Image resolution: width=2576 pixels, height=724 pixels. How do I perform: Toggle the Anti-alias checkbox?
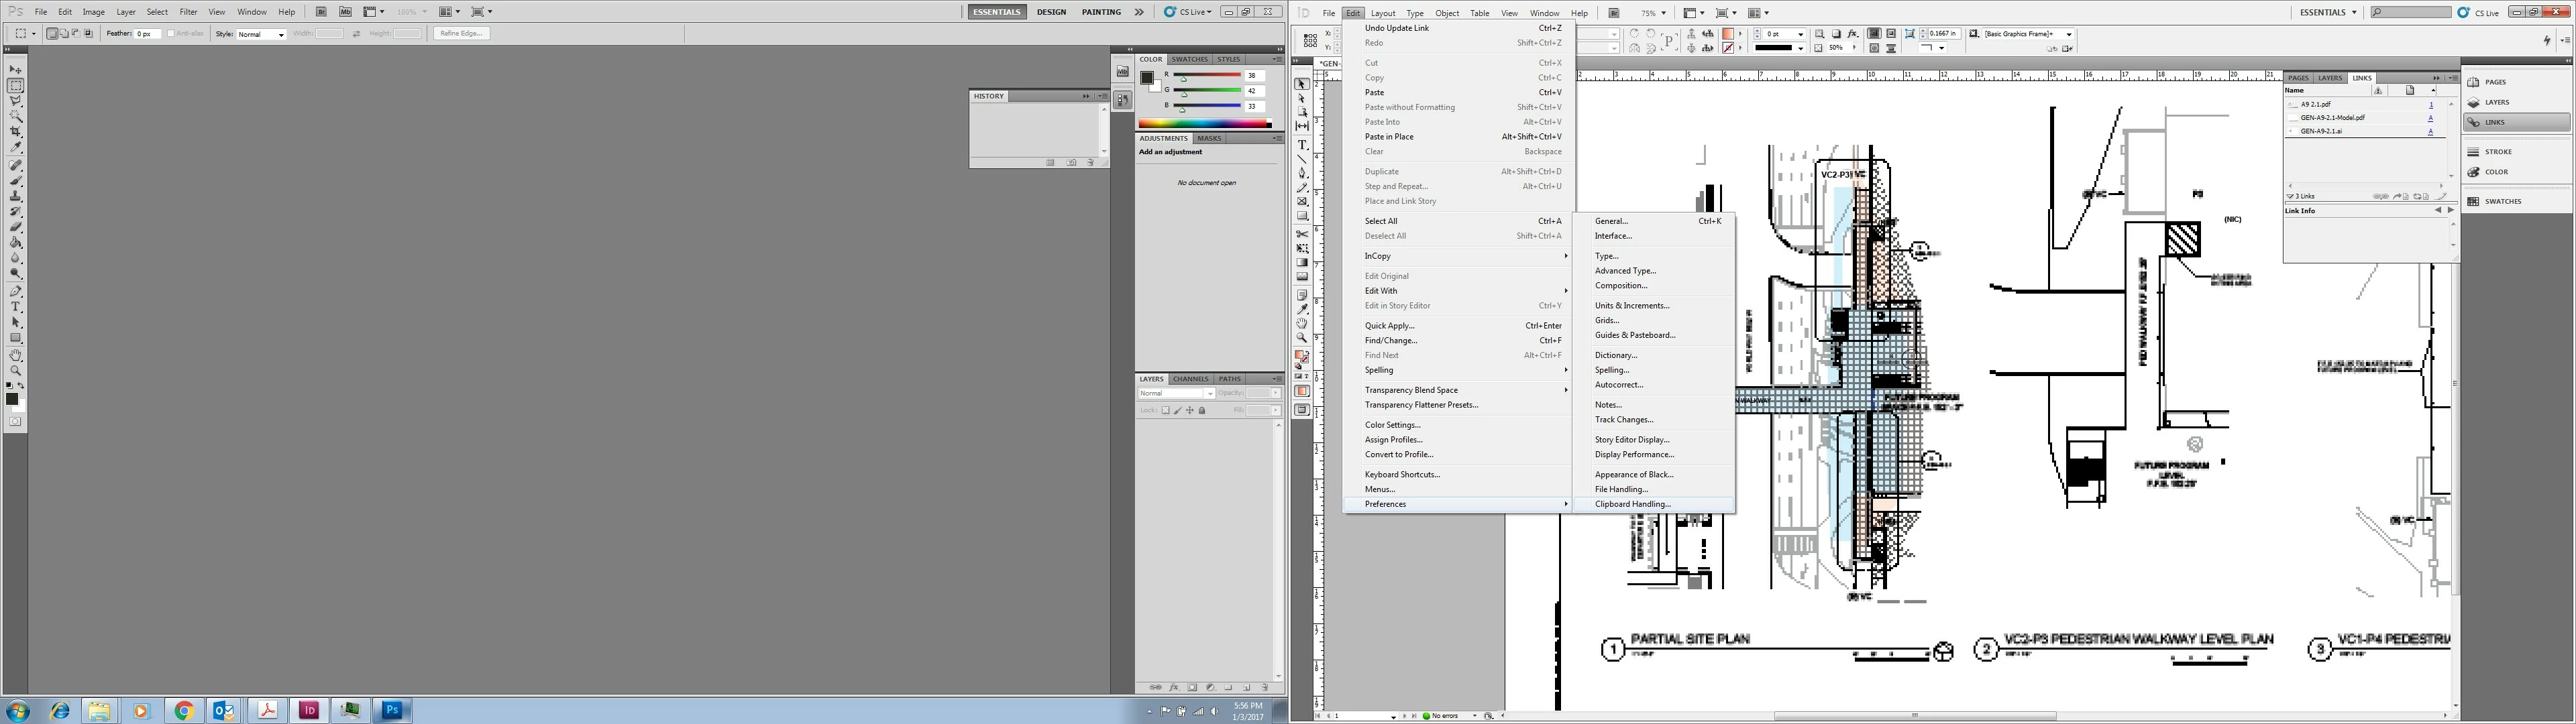click(171, 34)
